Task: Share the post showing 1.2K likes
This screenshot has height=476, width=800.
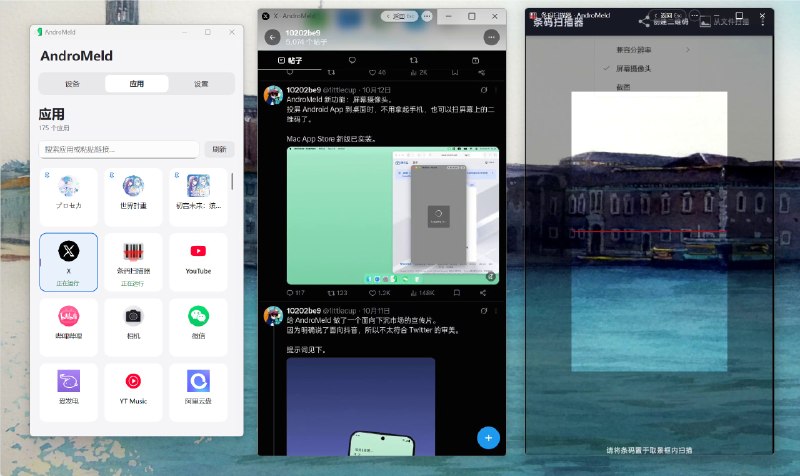Action: (483, 293)
